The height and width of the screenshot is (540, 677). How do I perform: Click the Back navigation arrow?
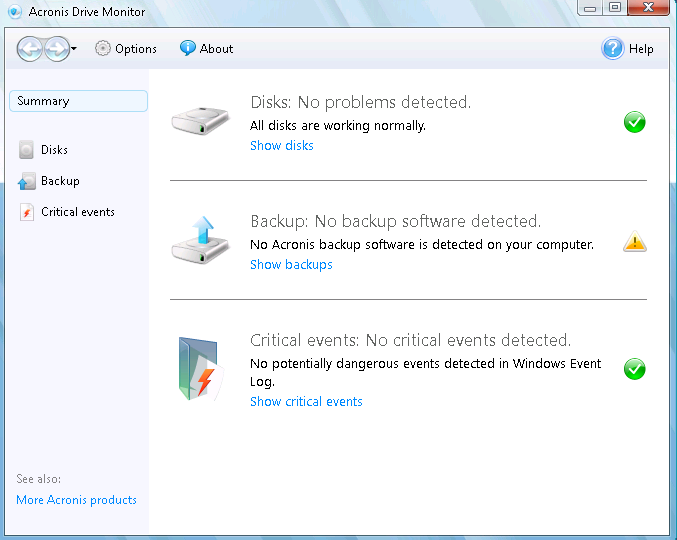point(29,49)
